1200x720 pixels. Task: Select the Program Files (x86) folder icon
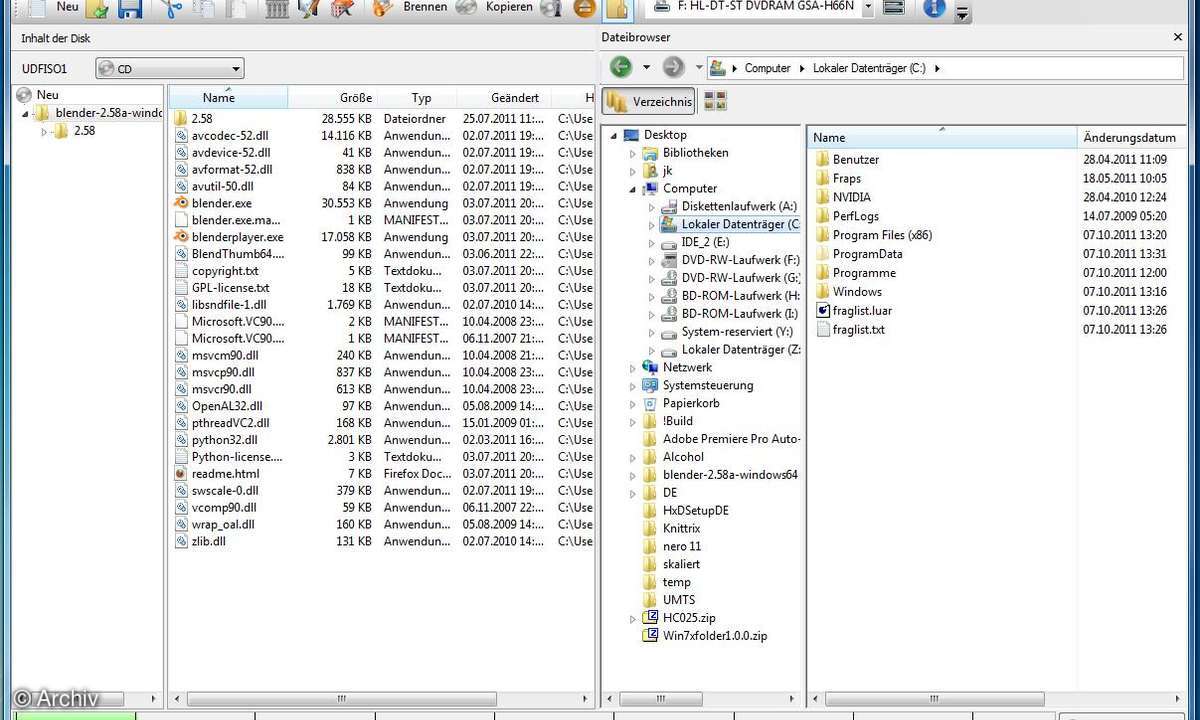click(x=823, y=235)
